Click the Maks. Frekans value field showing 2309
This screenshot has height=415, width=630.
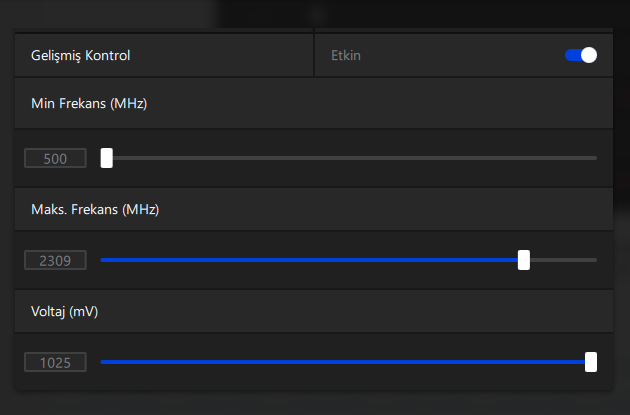56,260
